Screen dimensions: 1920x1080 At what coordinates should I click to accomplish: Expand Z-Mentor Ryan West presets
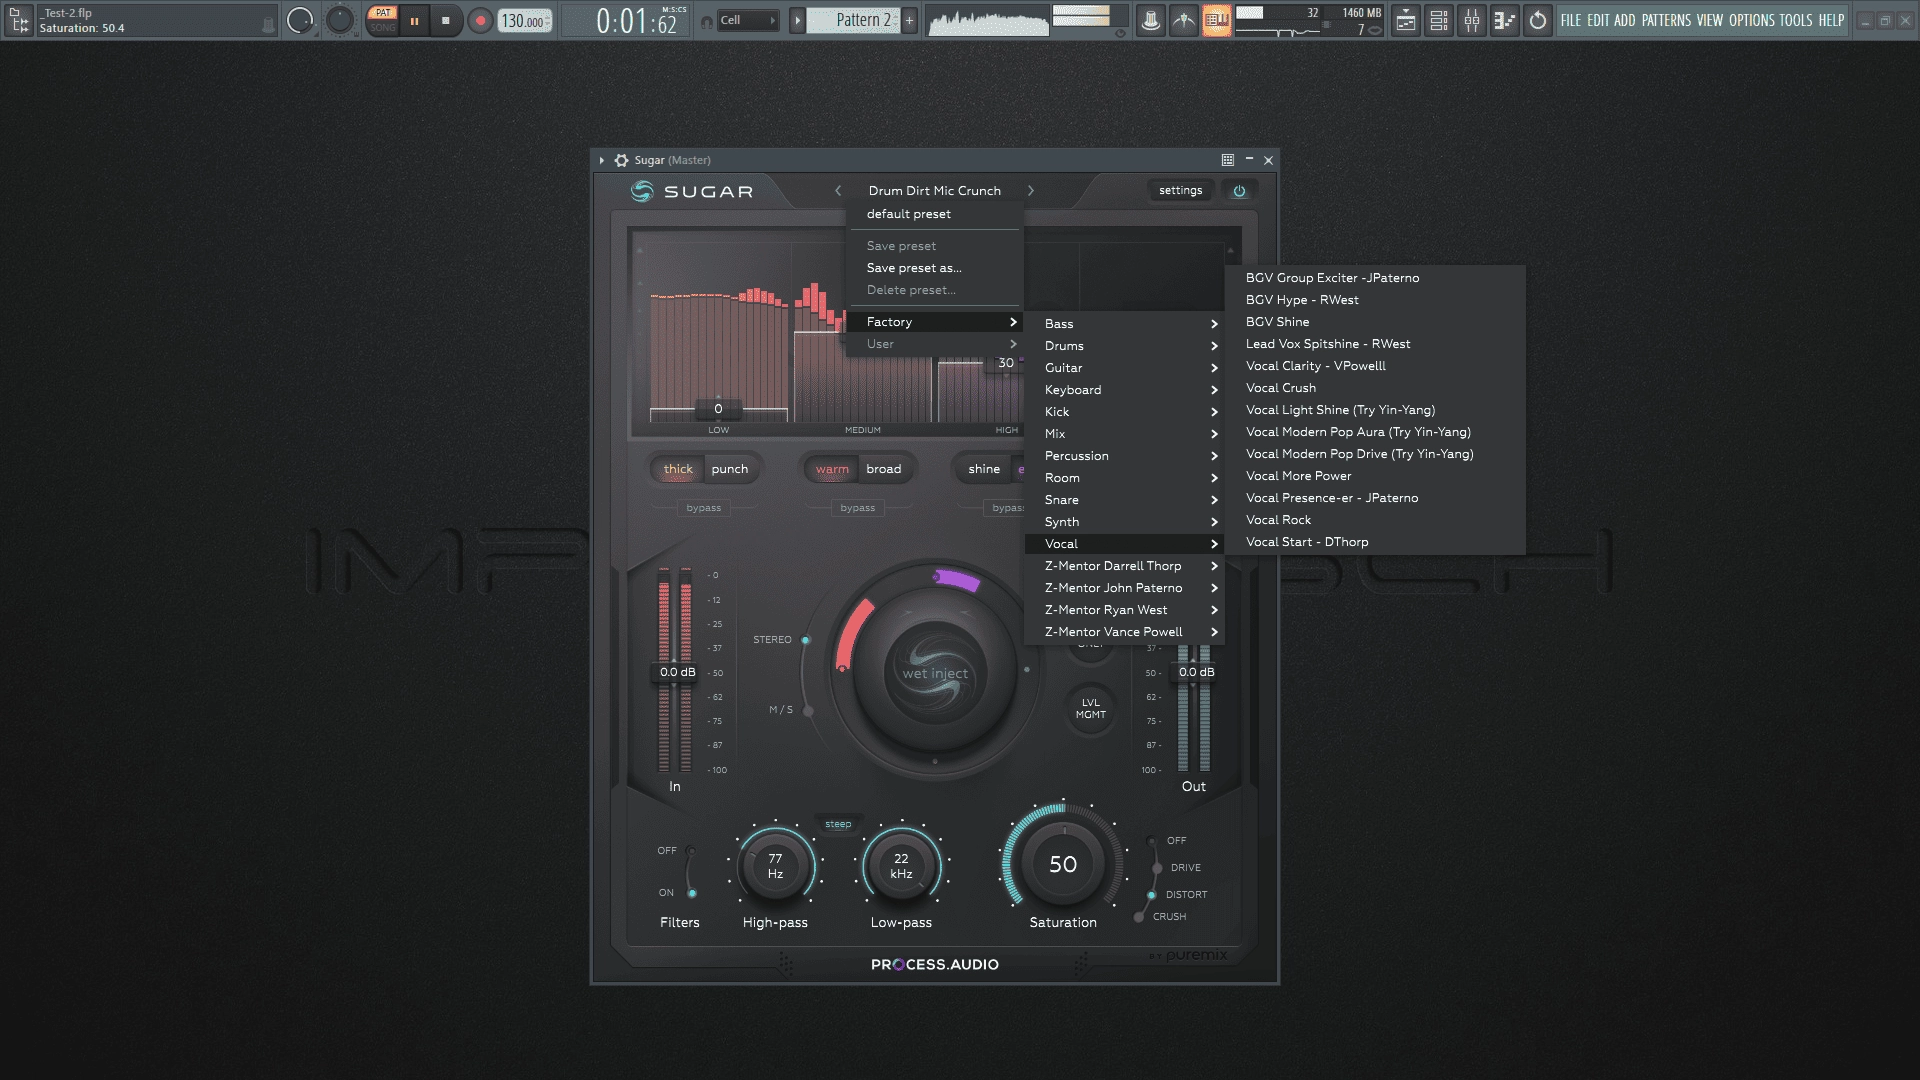(1124, 610)
